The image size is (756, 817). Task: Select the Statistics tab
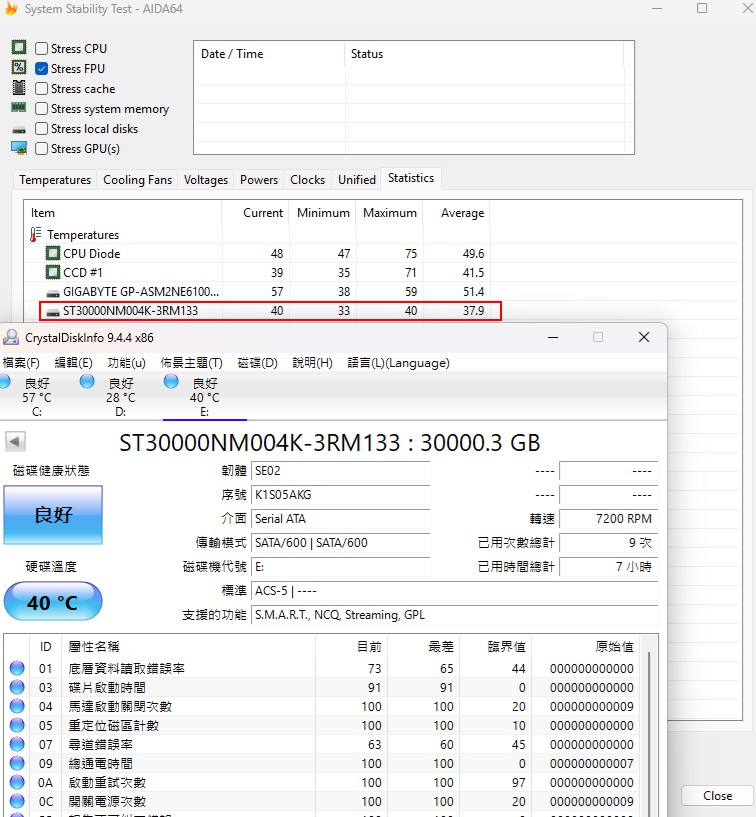click(x=411, y=178)
